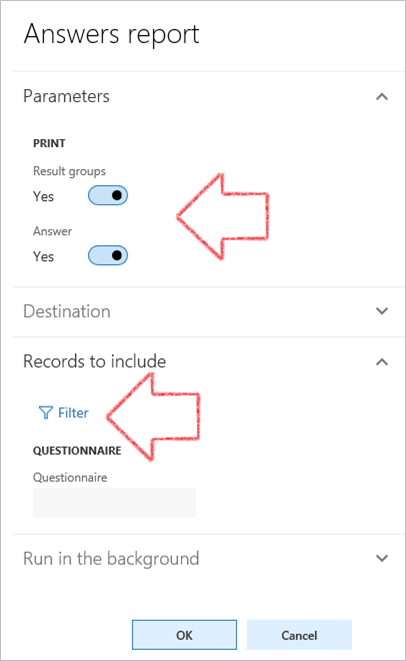Click the Cancel button
406x661 pixels.
pos(299,635)
